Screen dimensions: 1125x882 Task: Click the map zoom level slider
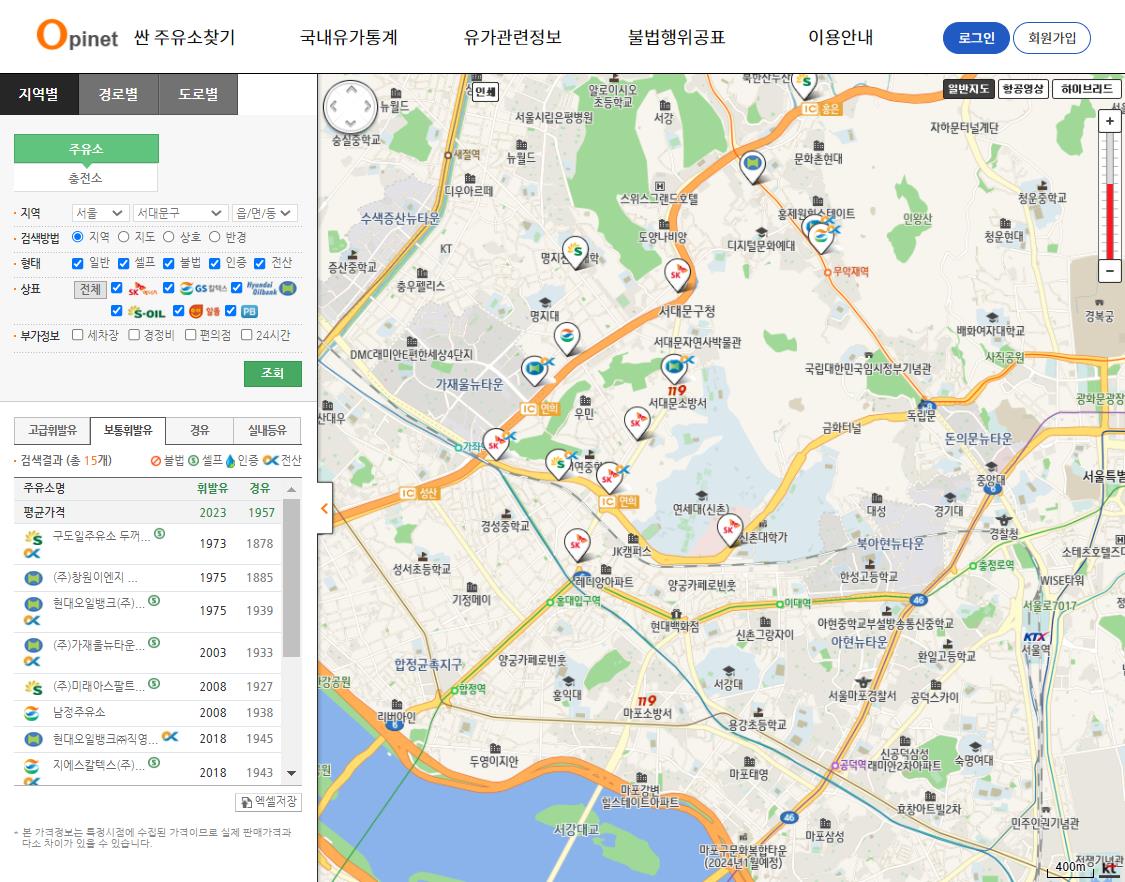click(1109, 196)
